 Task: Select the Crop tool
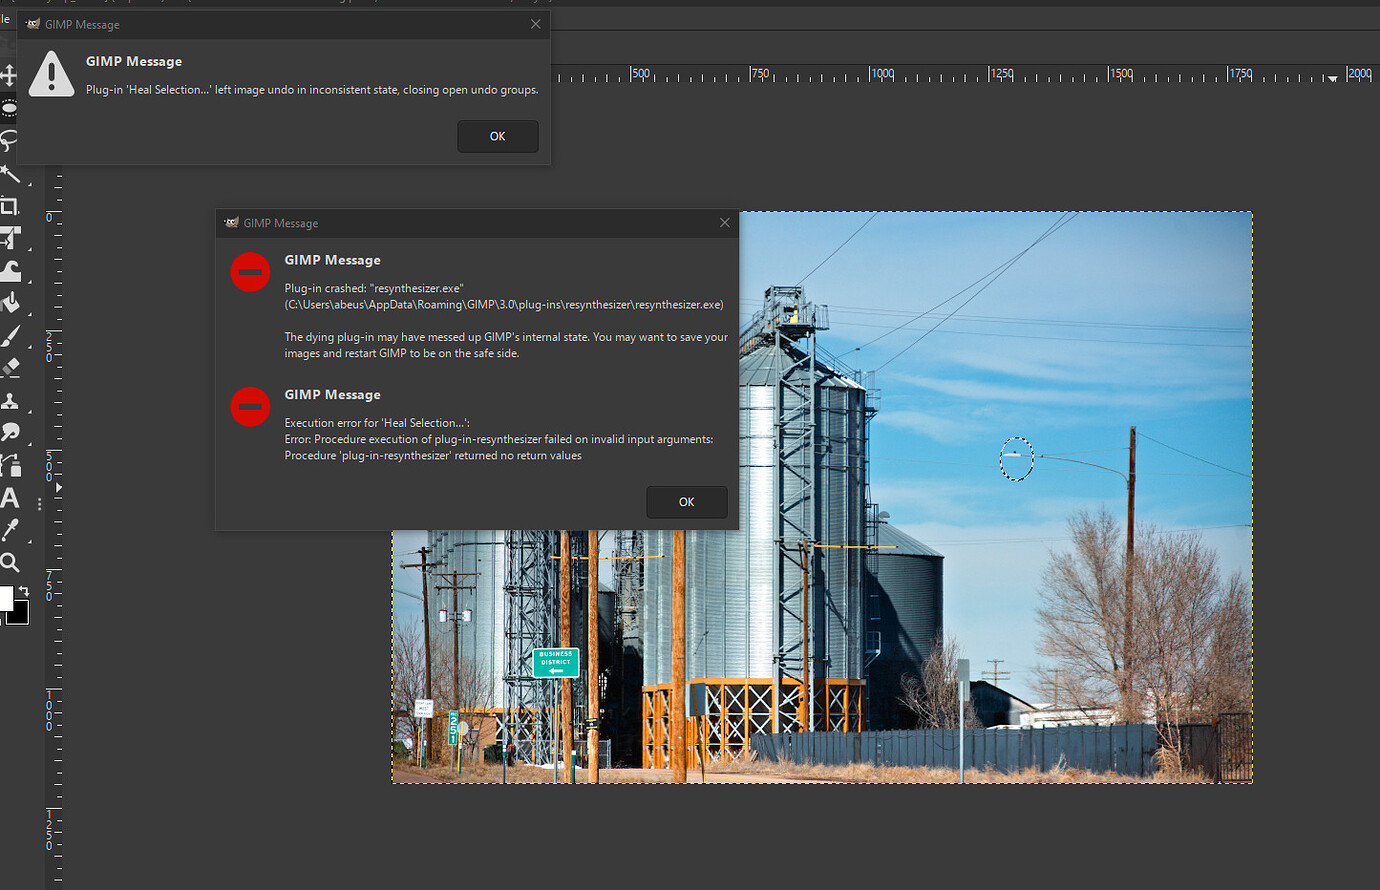click(10, 207)
